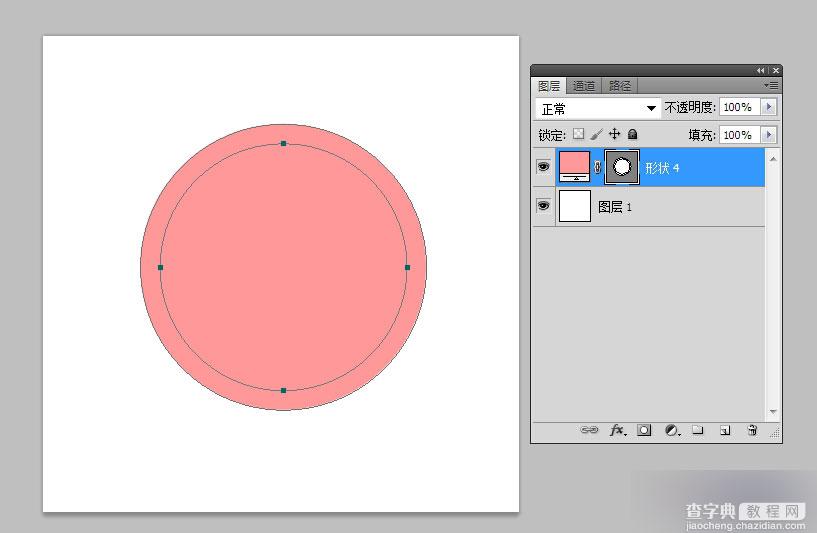Lock all layer attributes
This screenshot has height=533, width=817.
633,134
